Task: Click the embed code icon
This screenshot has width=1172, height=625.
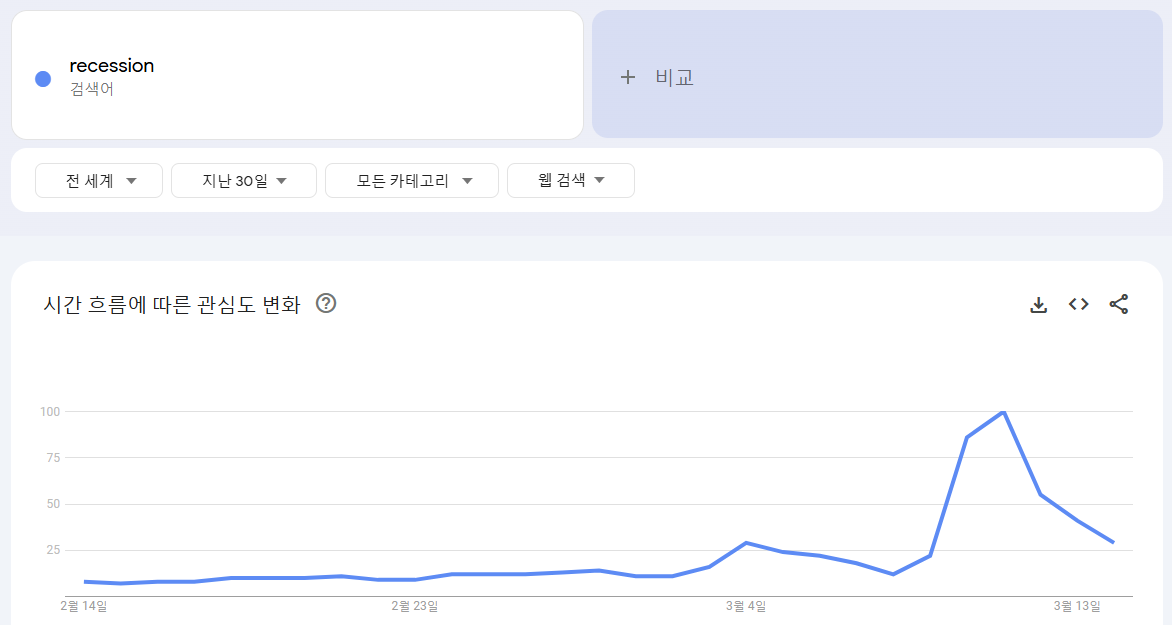Action: tap(1078, 304)
